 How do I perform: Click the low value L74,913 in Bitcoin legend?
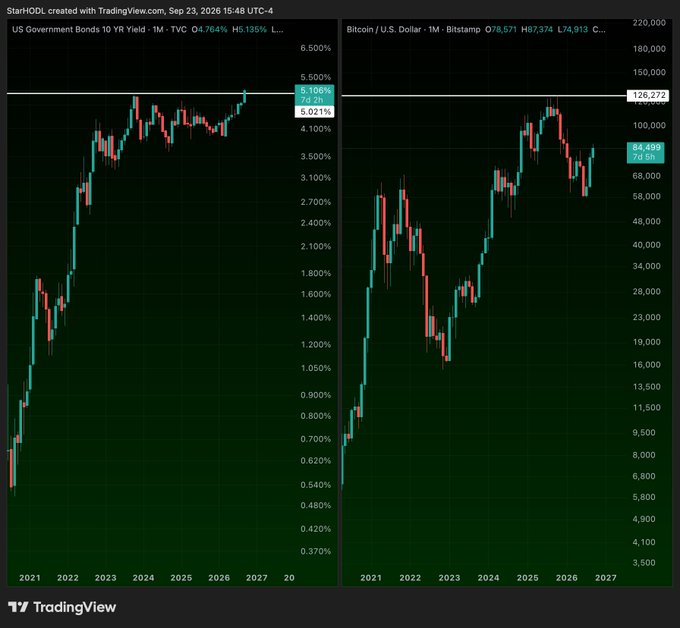pos(572,29)
